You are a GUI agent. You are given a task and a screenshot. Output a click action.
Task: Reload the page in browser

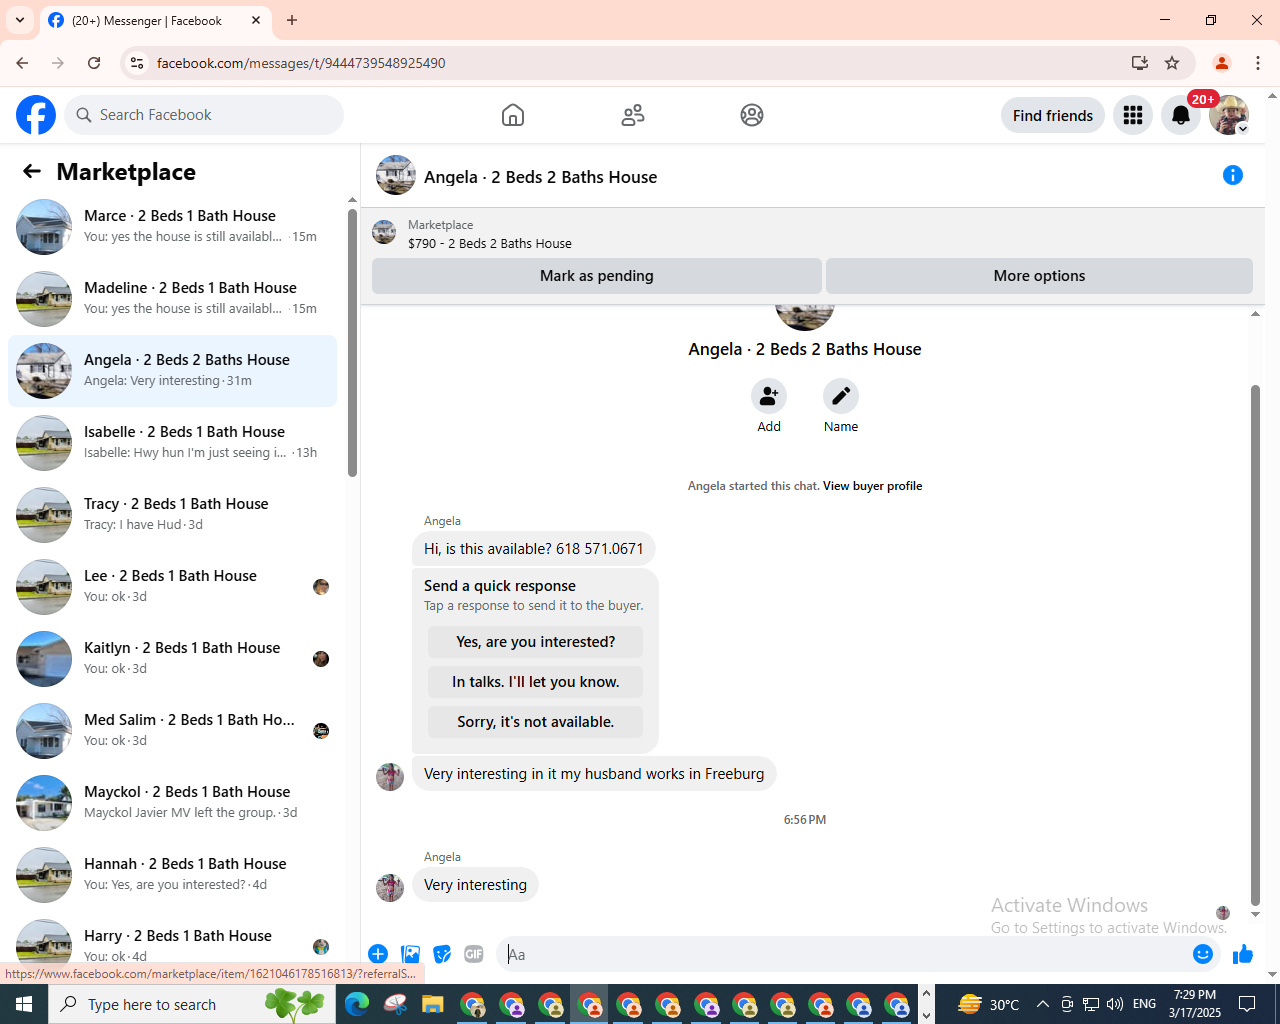pyautogui.click(x=94, y=63)
